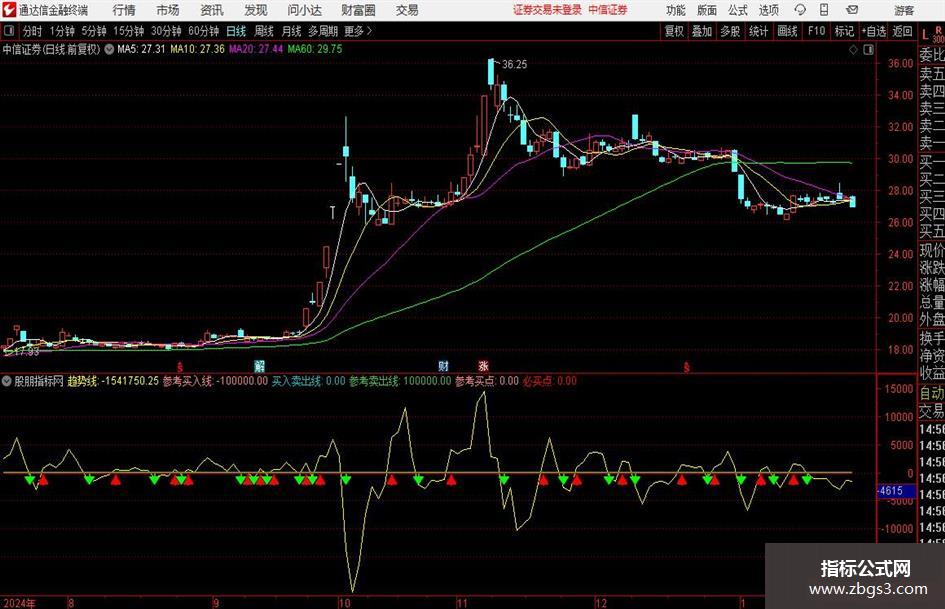The image size is (945, 609).
Task: Select the 日线 daily period
Action: tap(236, 31)
